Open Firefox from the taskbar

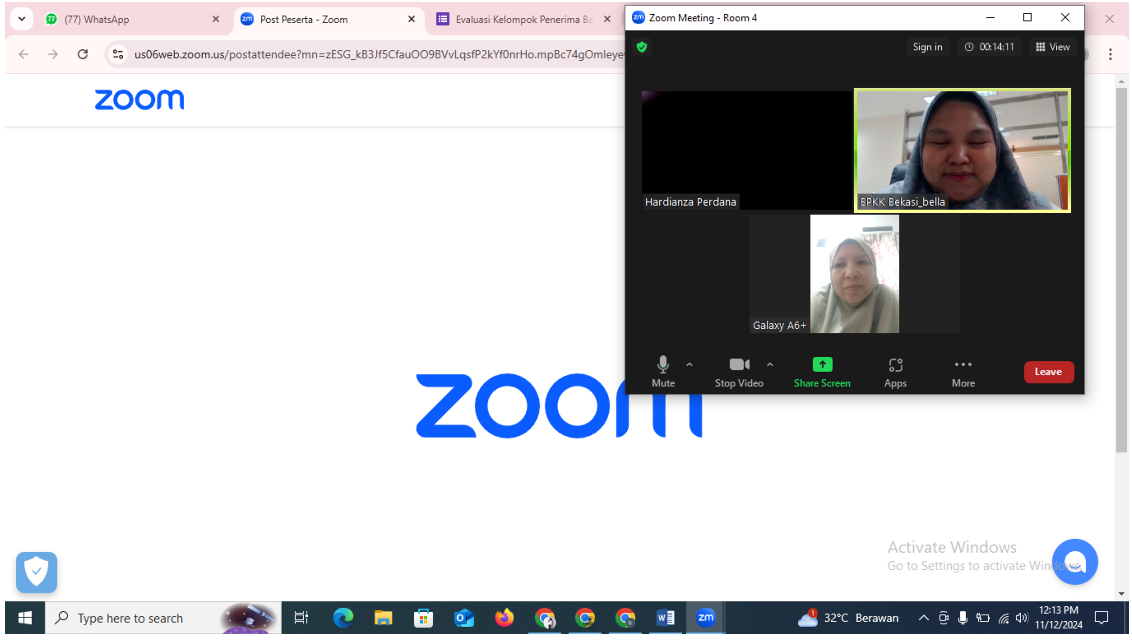coord(504,618)
